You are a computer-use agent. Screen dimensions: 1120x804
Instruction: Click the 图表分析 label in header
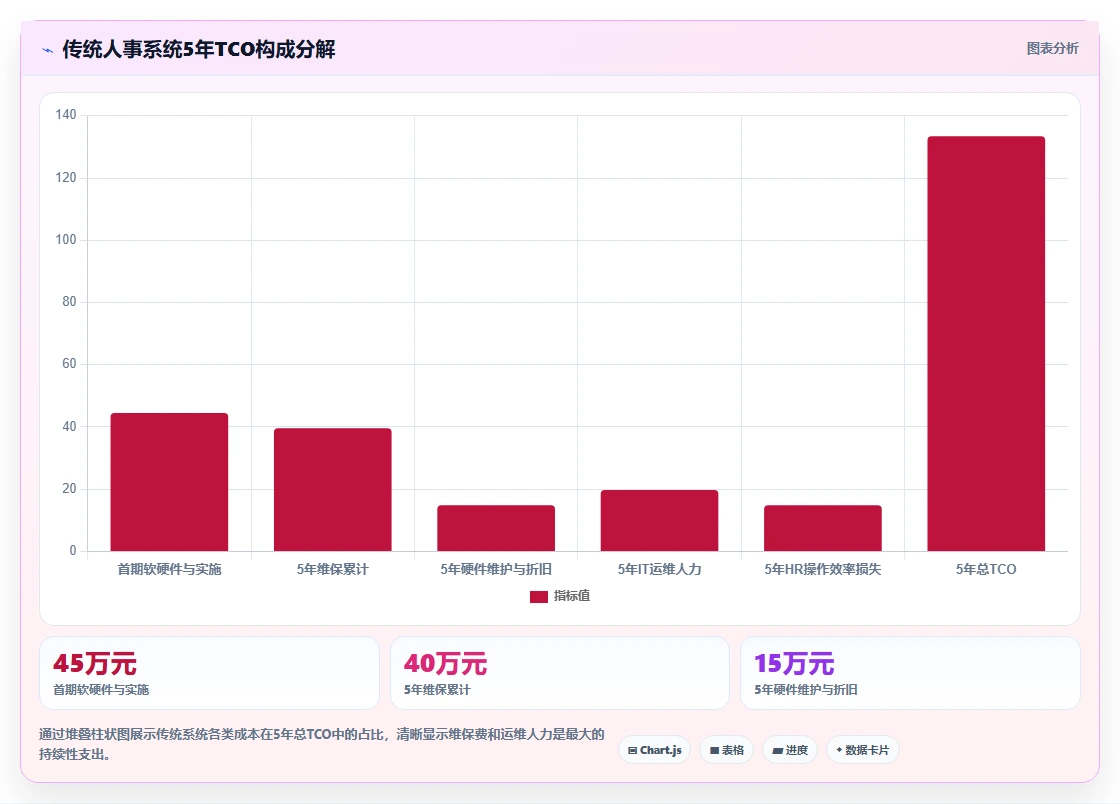[x=1052, y=49]
